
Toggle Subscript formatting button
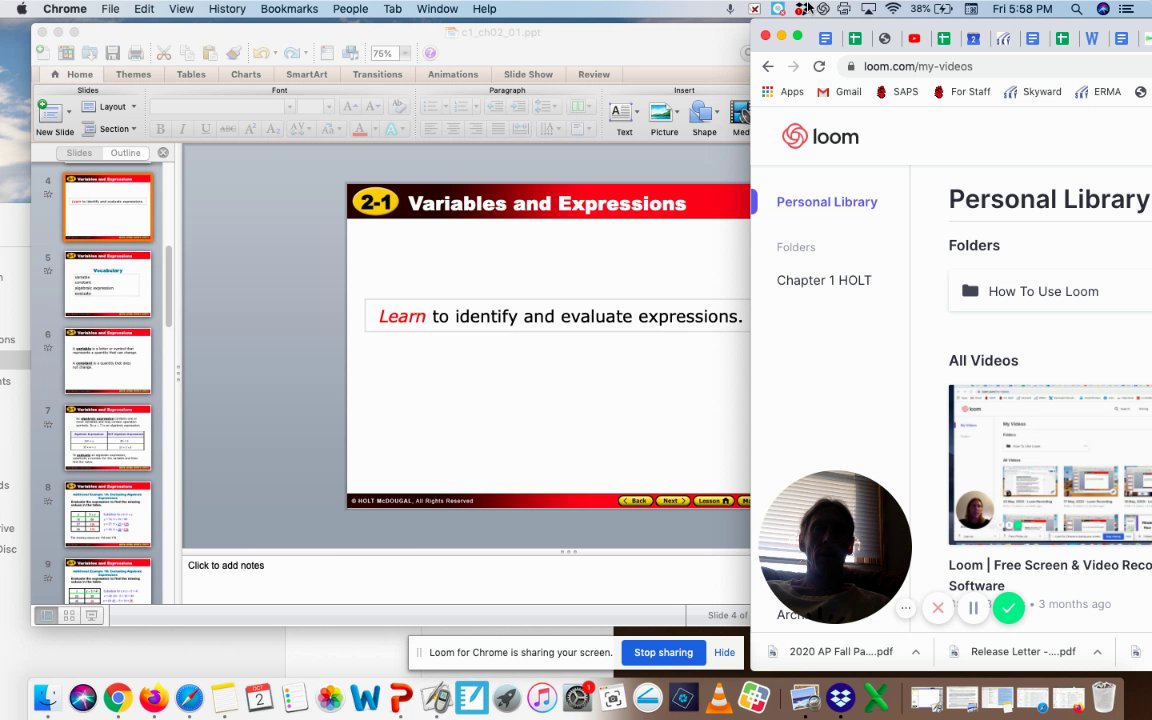coord(273,129)
